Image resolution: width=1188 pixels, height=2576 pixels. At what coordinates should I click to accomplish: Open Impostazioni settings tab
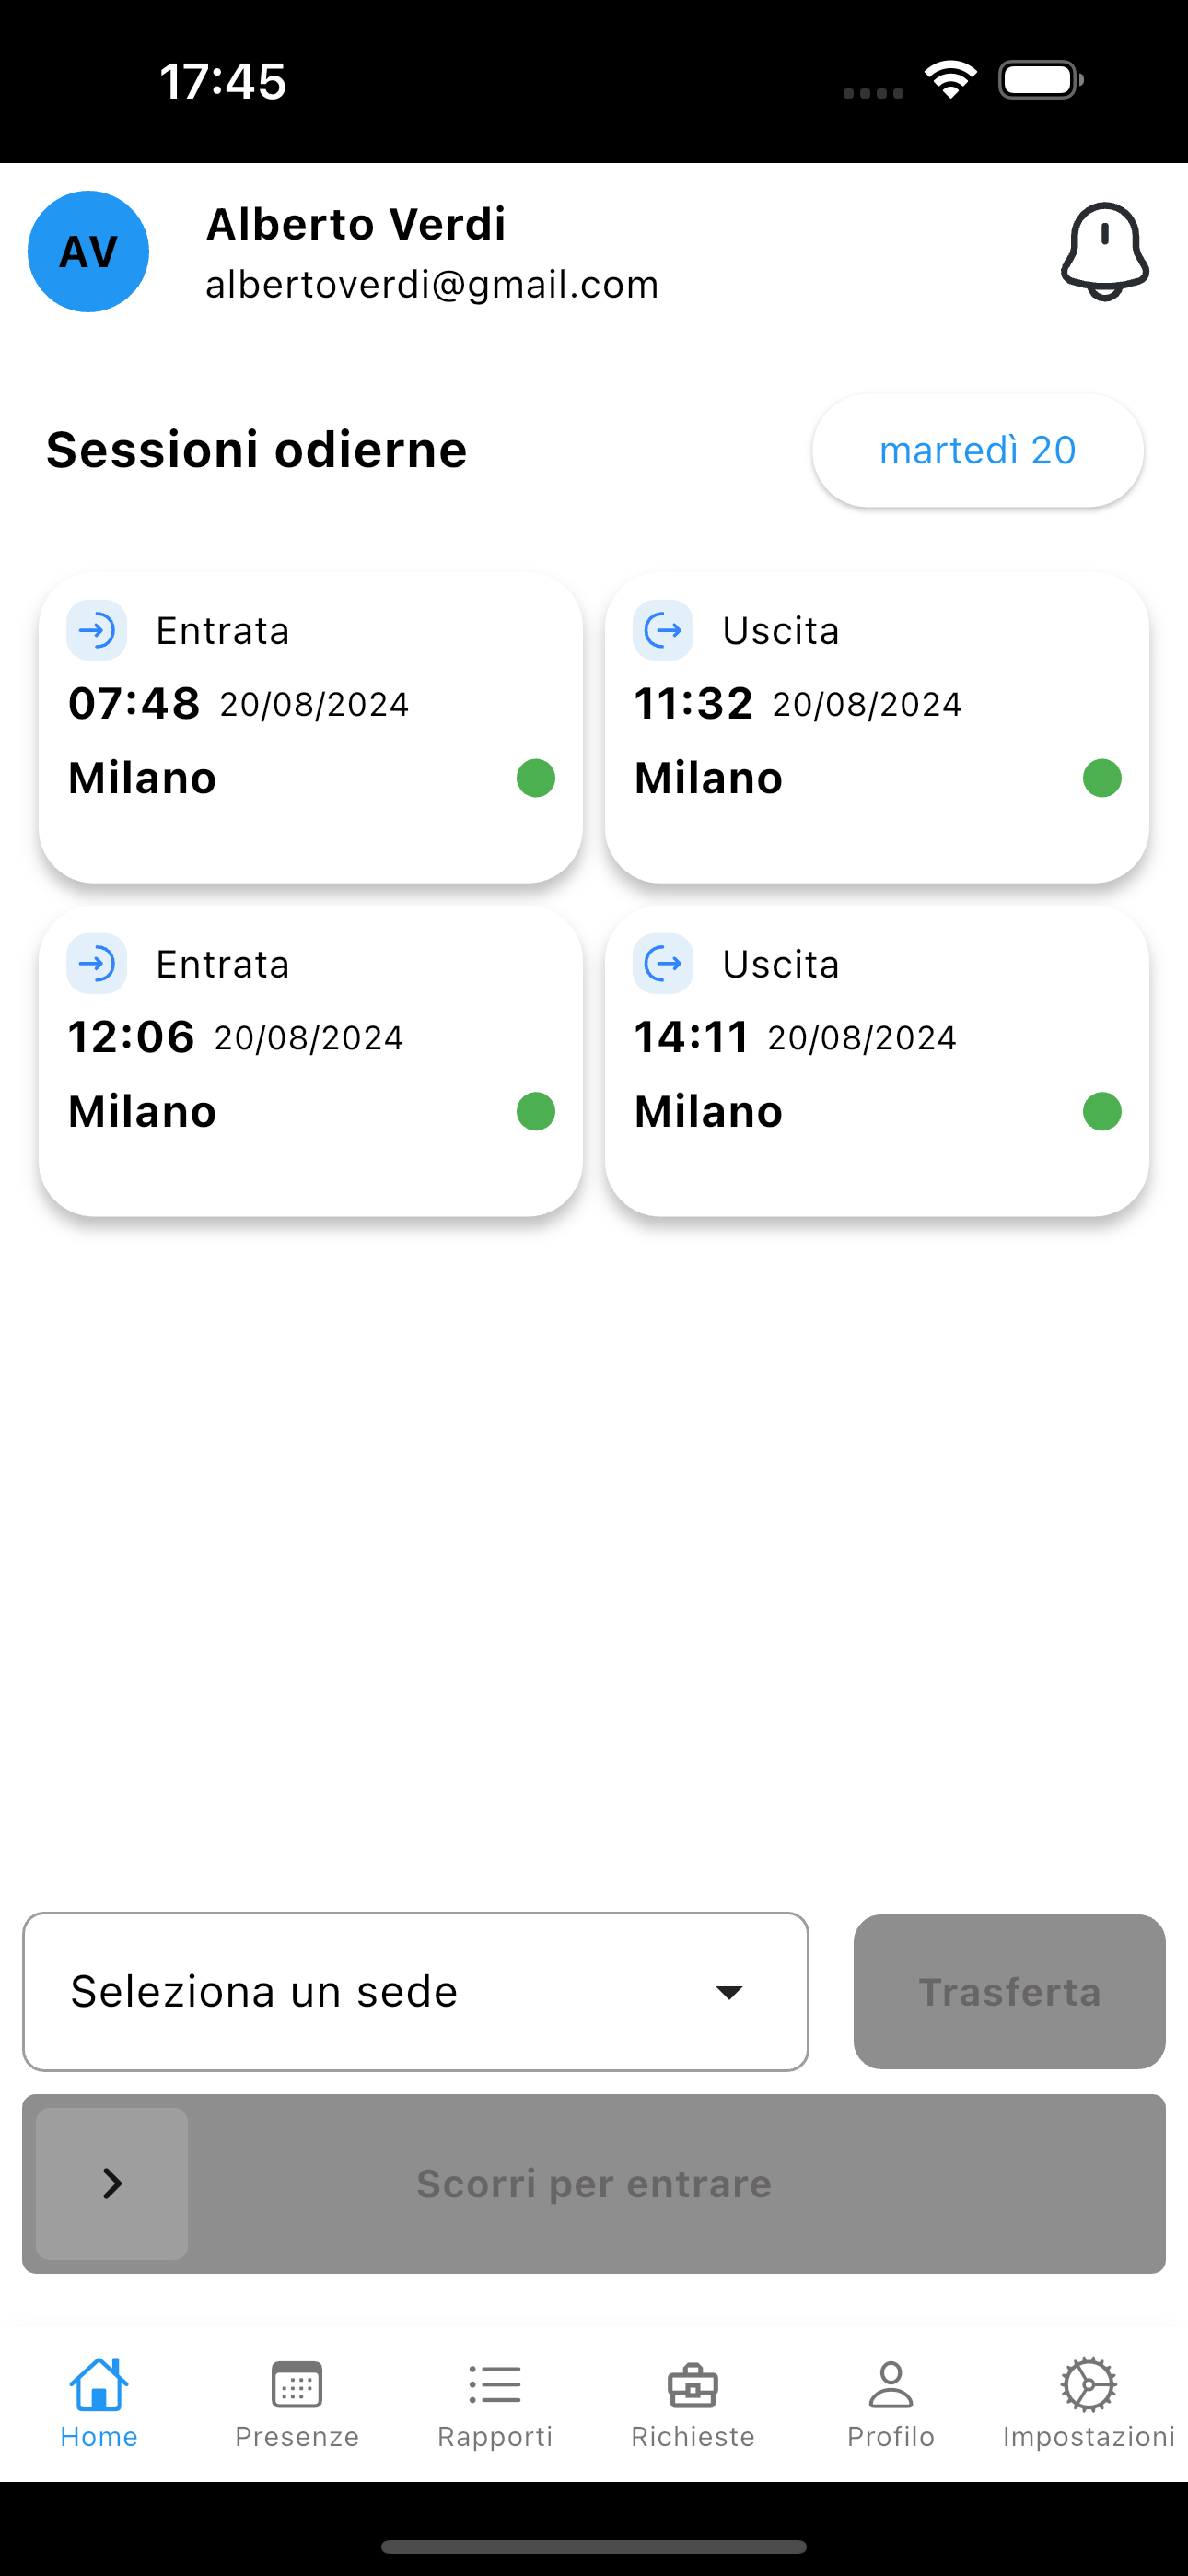(x=1088, y=2401)
